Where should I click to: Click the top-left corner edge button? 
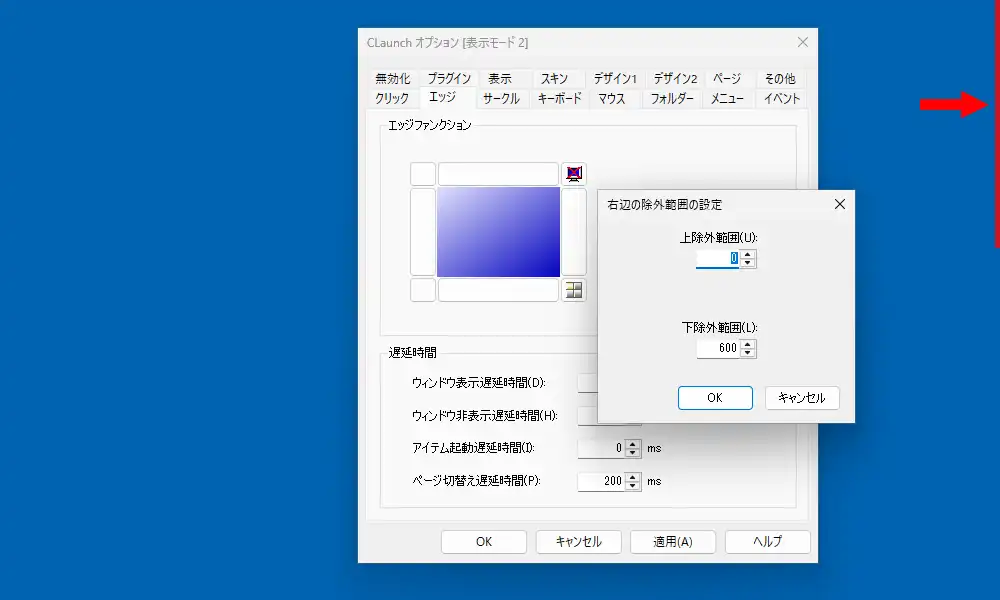point(422,173)
